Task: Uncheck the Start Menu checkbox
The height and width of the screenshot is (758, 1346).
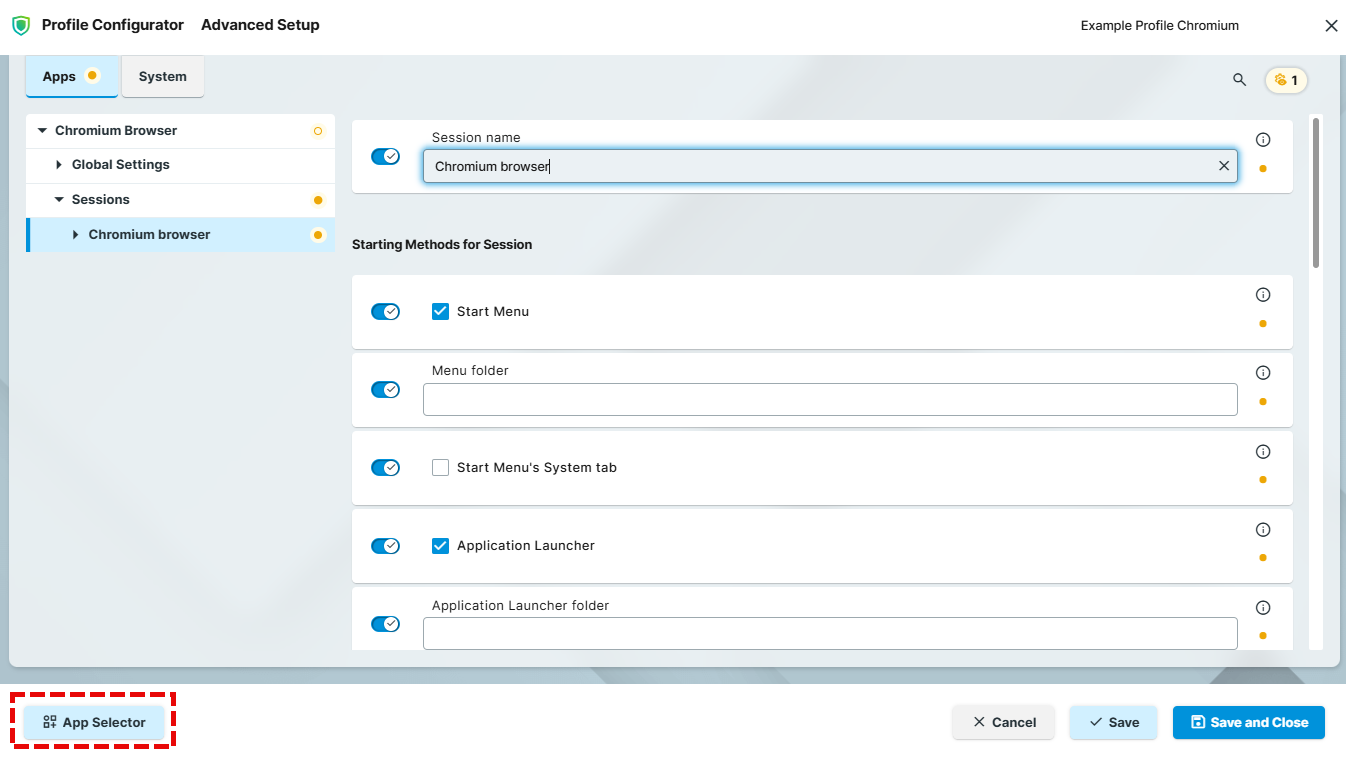Action: (440, 311)
